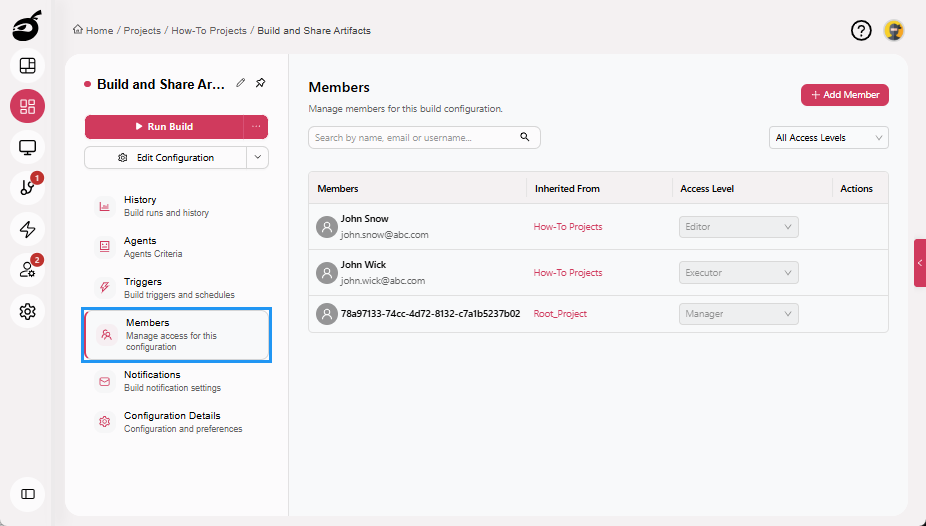Screen dimensions: 926x526
Task: Open the settings gear in left sidebar
Action: point(28,311)
